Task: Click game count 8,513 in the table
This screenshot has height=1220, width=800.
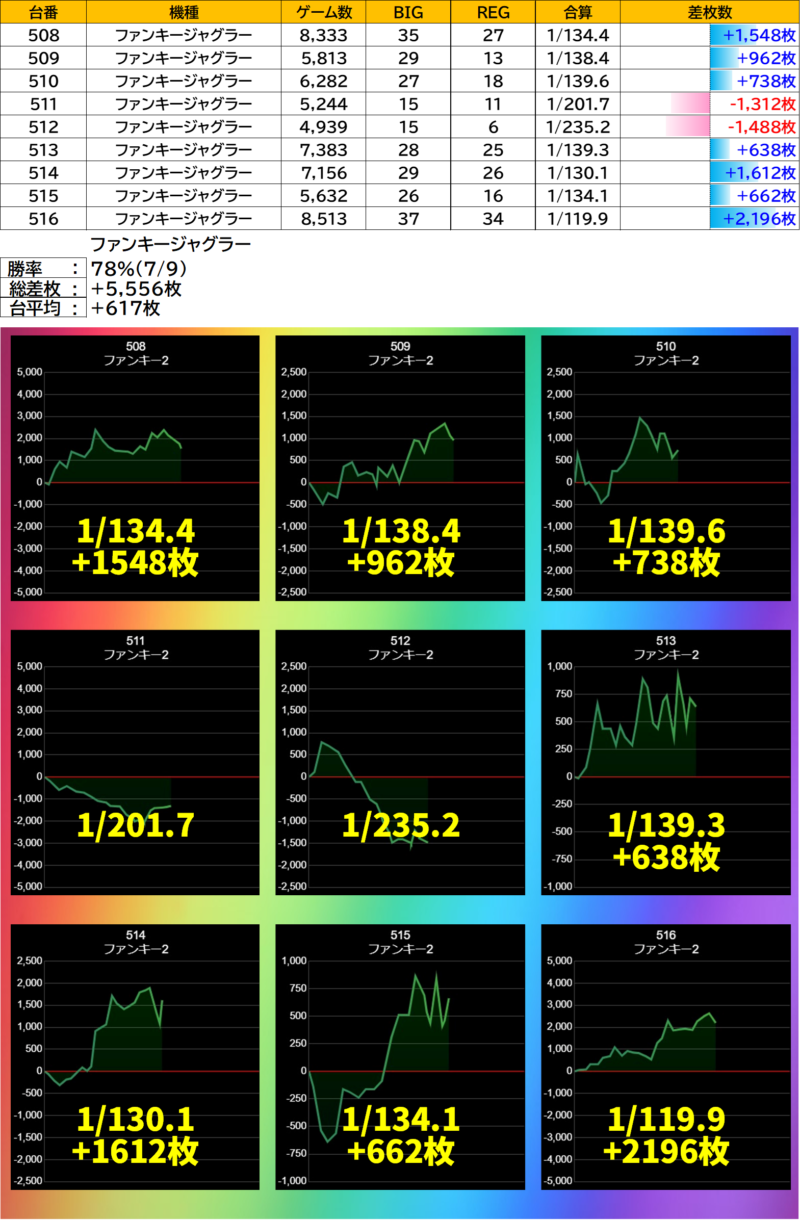Action: (x=322, y=218)
